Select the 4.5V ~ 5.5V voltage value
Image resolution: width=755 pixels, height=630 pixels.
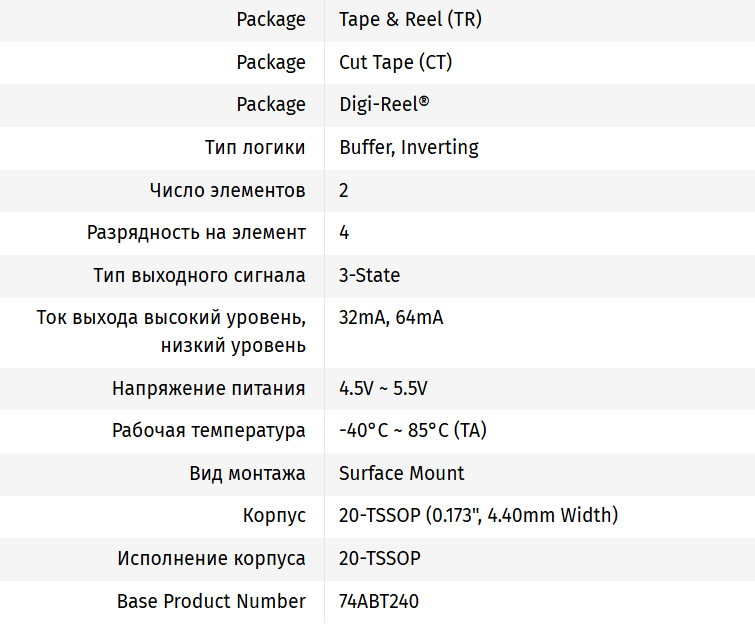(383, 388)
